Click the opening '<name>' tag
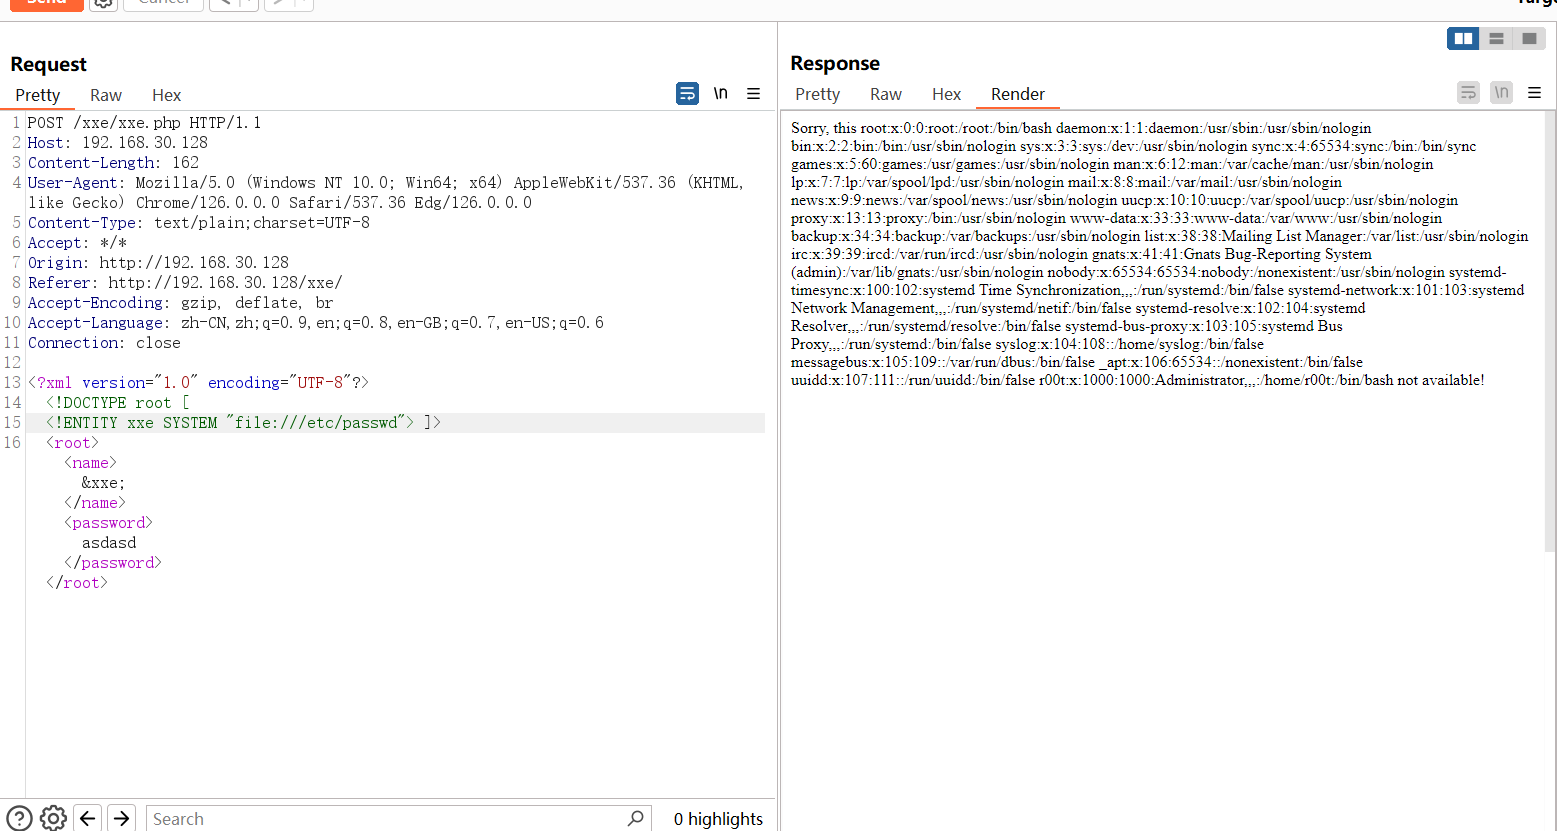This screenshot has width=1557, height=831. pos(90,463)
